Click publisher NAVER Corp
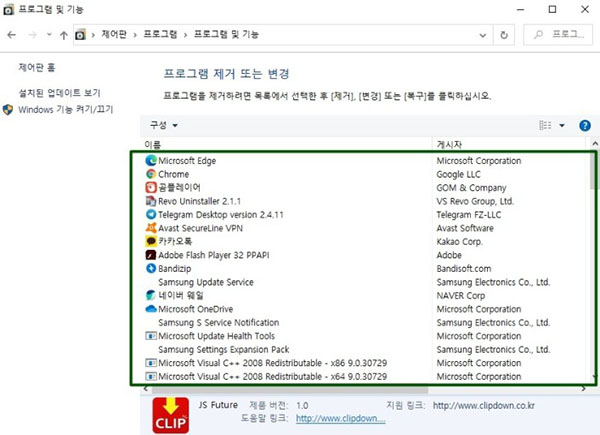 [461, 295]
